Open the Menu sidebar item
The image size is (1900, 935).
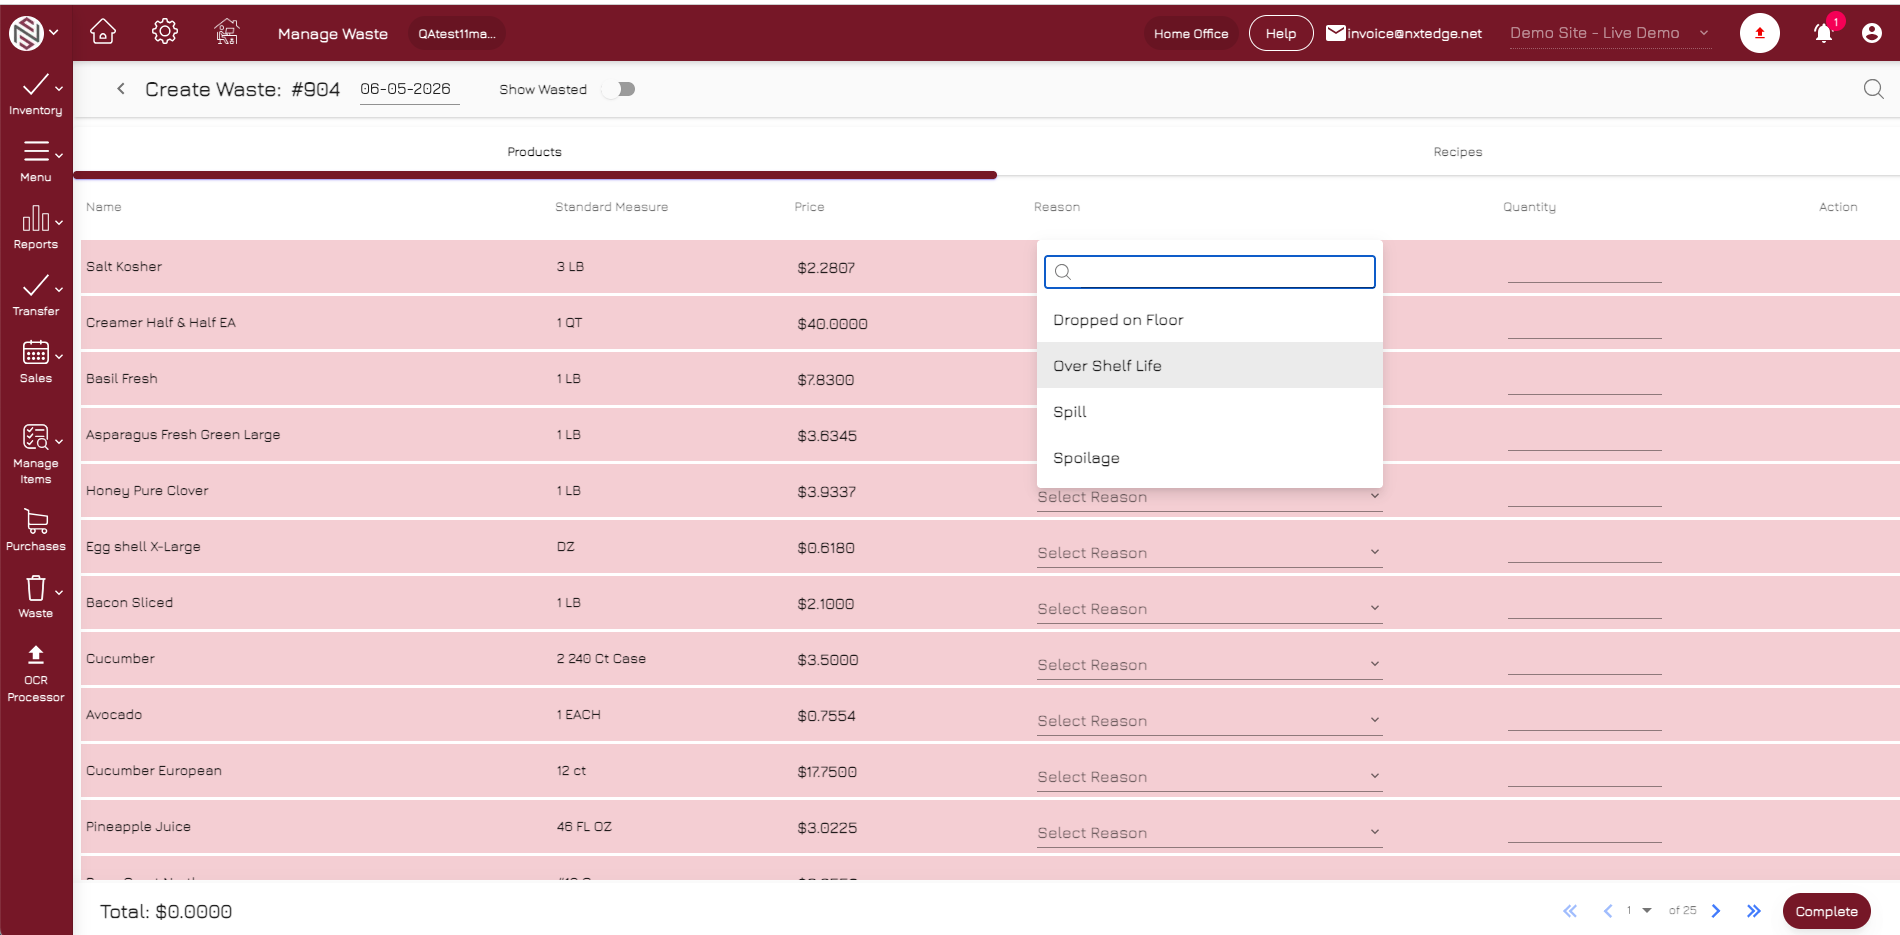[x=36, y=162]
